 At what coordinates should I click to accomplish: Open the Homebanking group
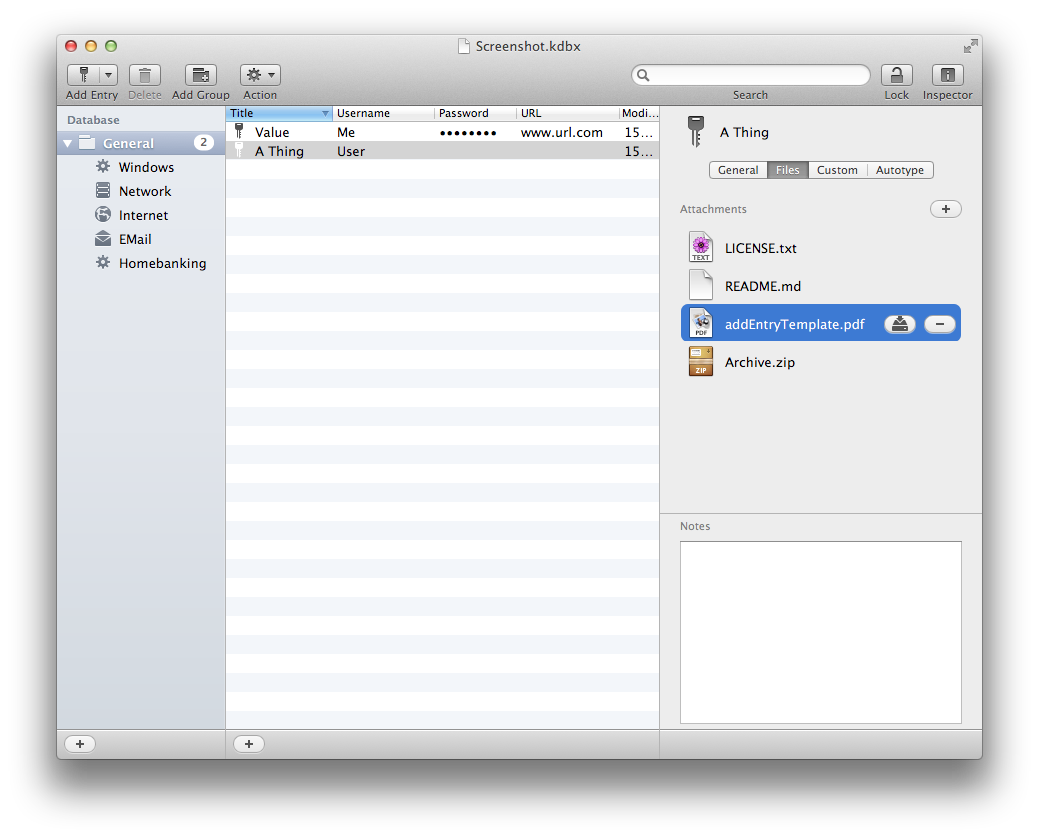[x=162, y=263]
